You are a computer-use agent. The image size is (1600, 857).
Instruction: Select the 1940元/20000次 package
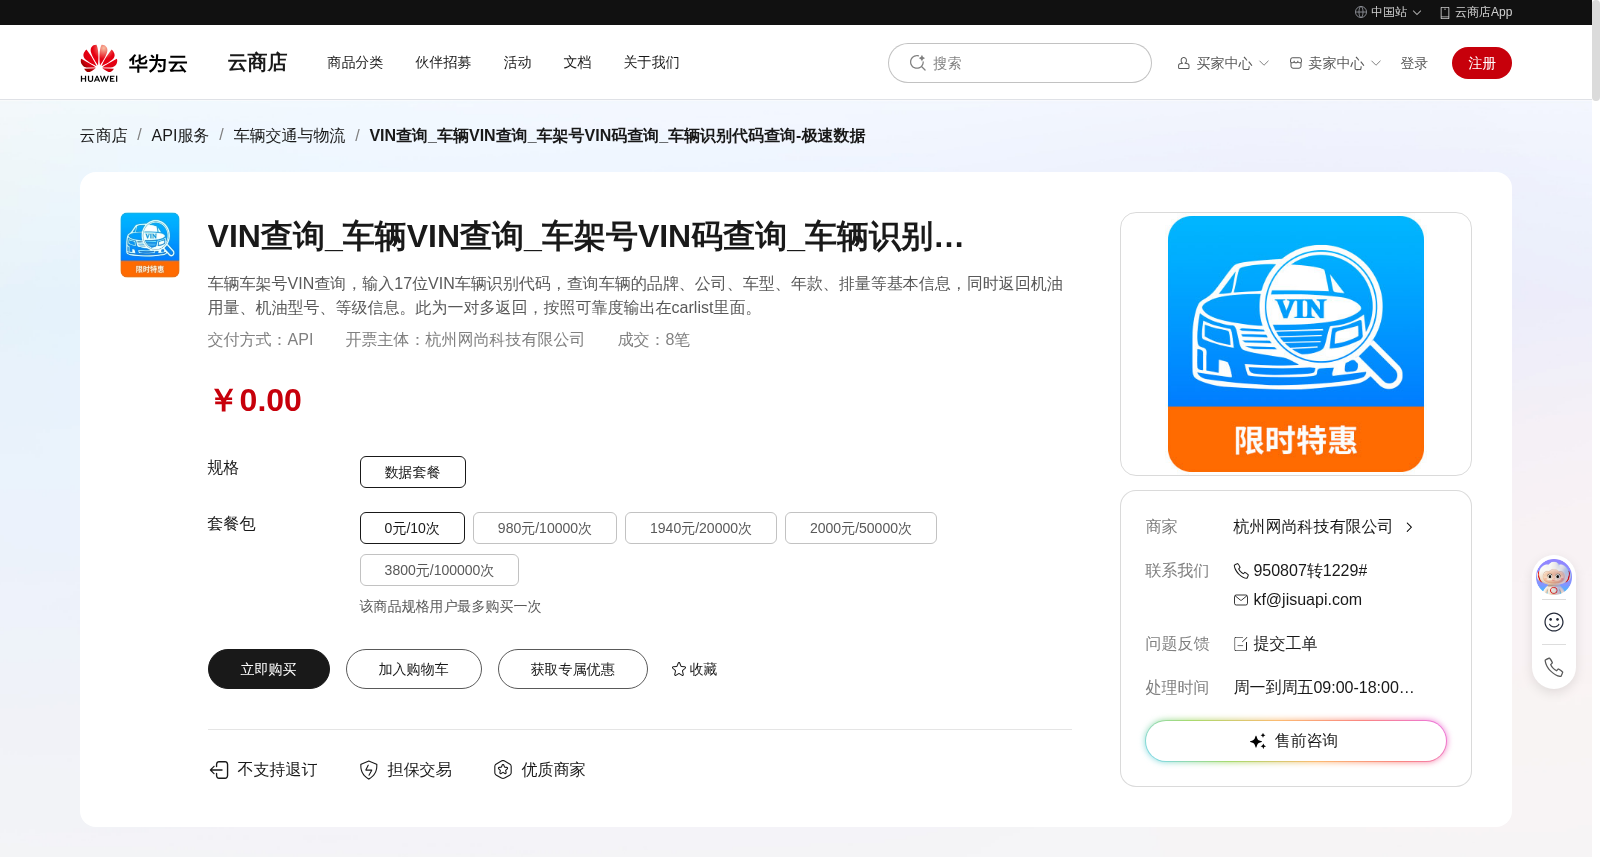pos(701,528)
